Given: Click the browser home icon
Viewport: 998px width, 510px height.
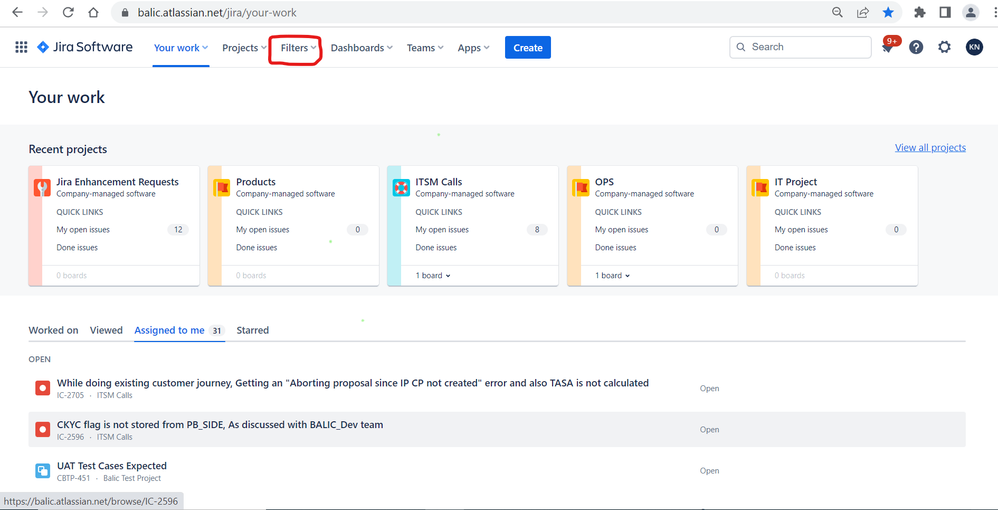Looking at the screenshot, I should click(94, 12).
